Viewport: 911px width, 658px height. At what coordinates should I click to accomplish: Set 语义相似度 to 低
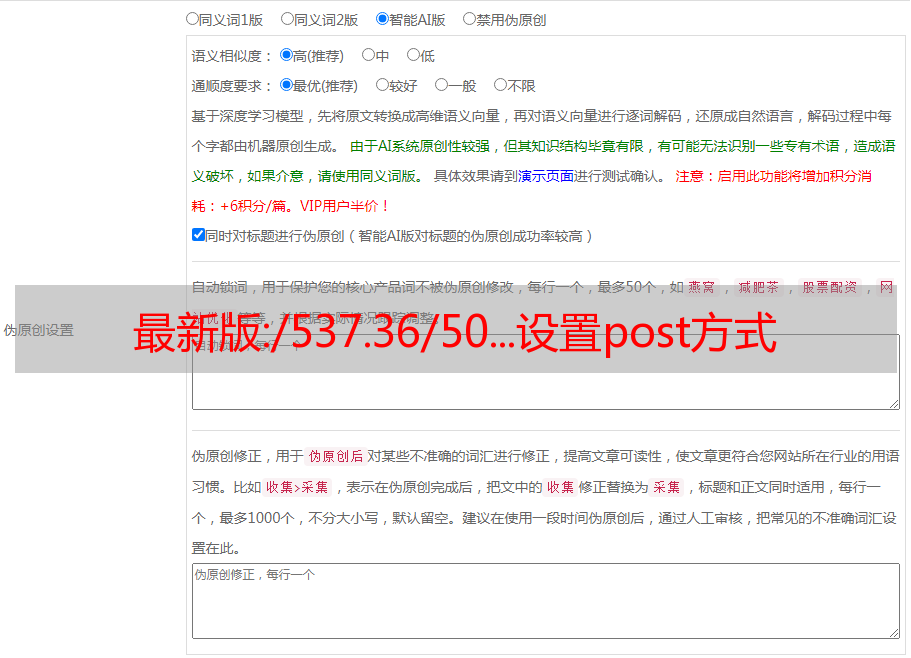[413, 55]
